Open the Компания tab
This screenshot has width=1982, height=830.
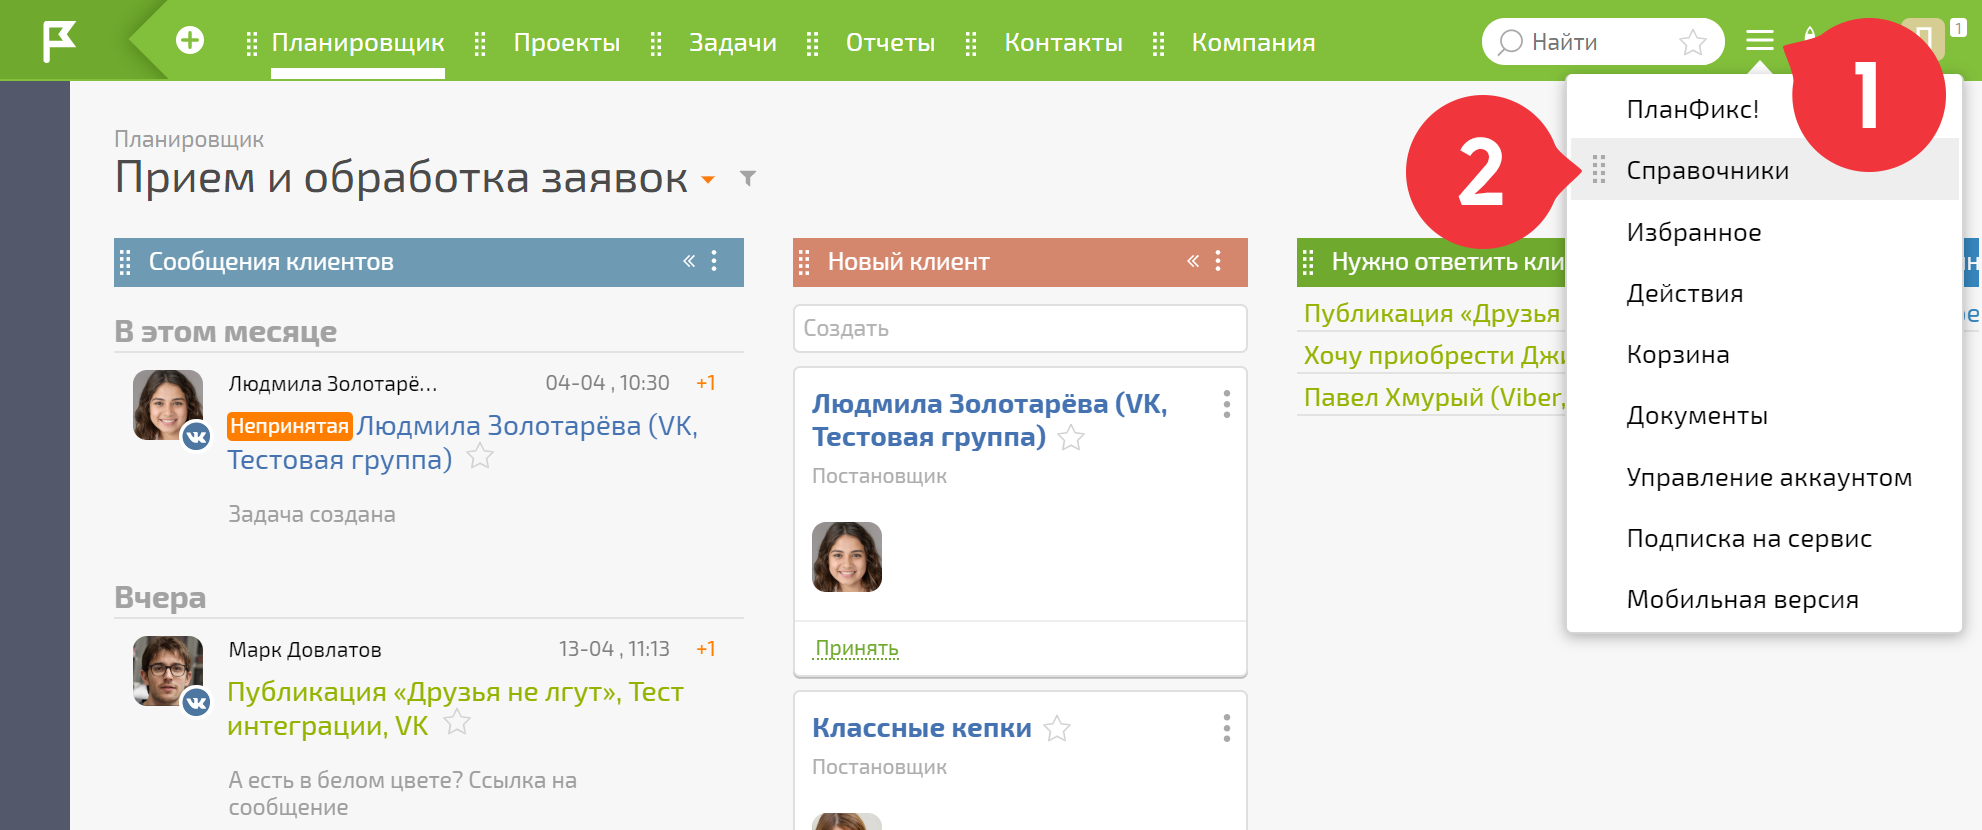[1254, 42]
